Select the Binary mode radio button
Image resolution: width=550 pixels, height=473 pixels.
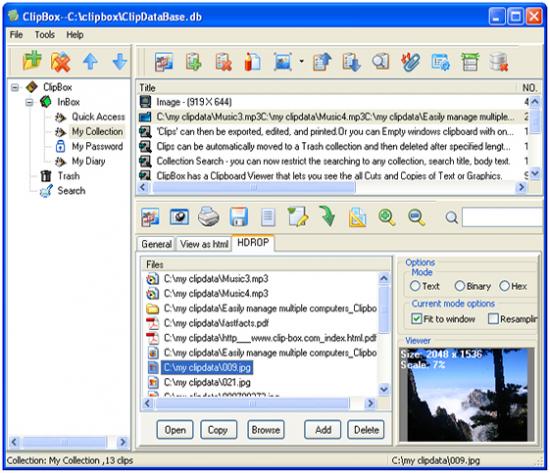(x=460, y=286)
